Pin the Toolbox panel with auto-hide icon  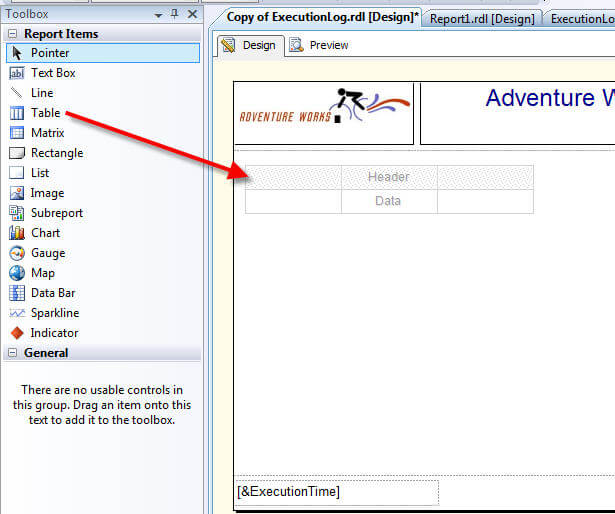(175, 14)
